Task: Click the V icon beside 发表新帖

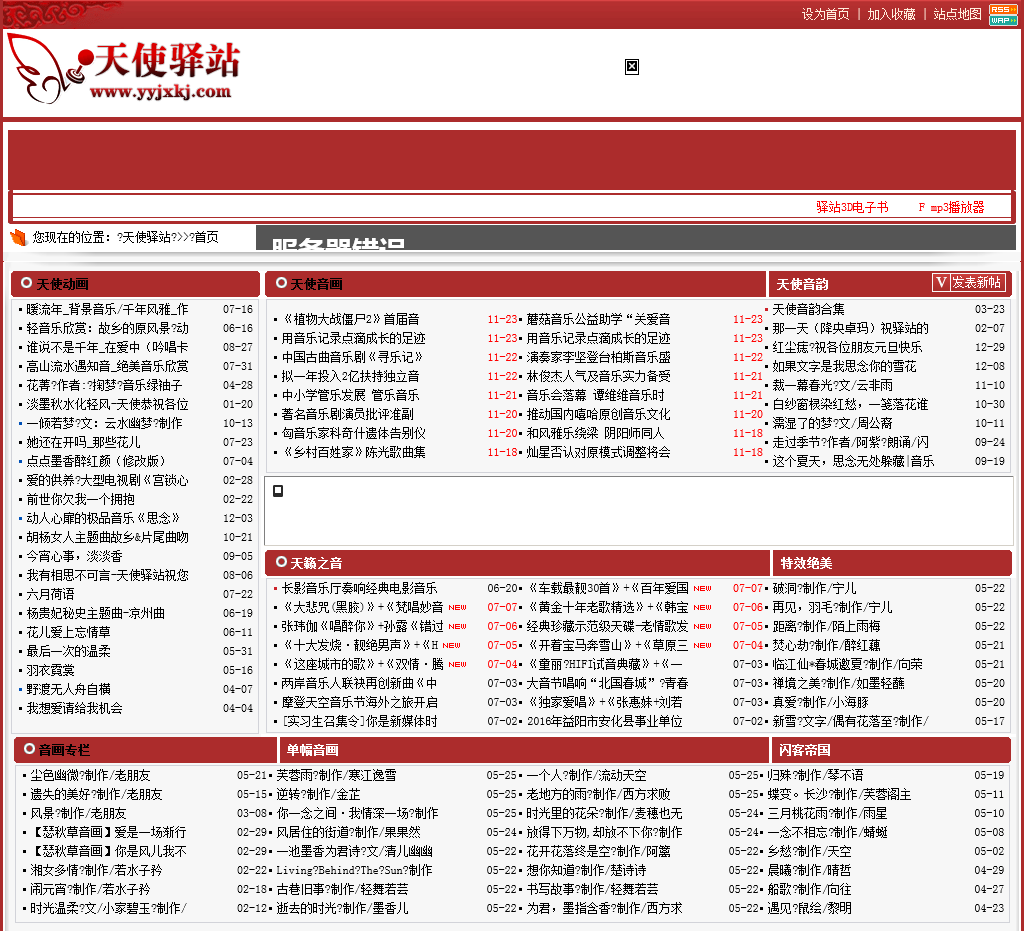Action: pyautogui.click(x=941, y=282)
